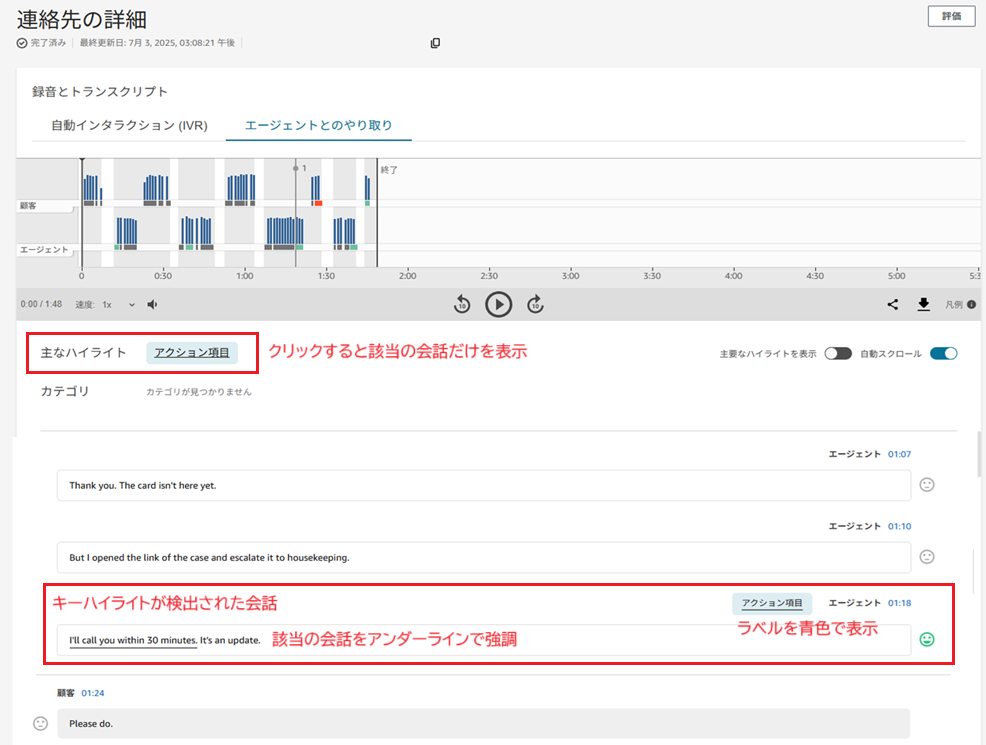Seek to 1:30 on the timeline axis
The width and height of the screenshot is (986, 745).
[326, 276]
